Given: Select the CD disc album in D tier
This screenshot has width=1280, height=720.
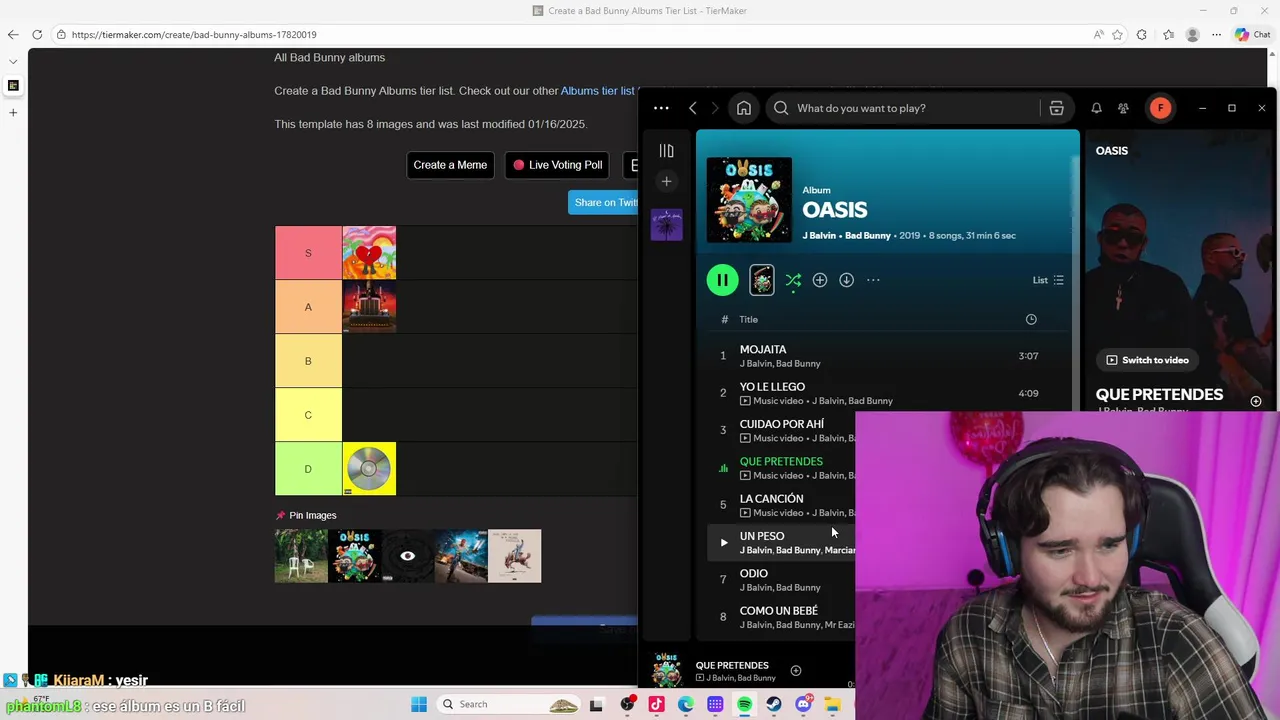Looking at the screenshot, I should pyautogui.click(x=369, y=469).
